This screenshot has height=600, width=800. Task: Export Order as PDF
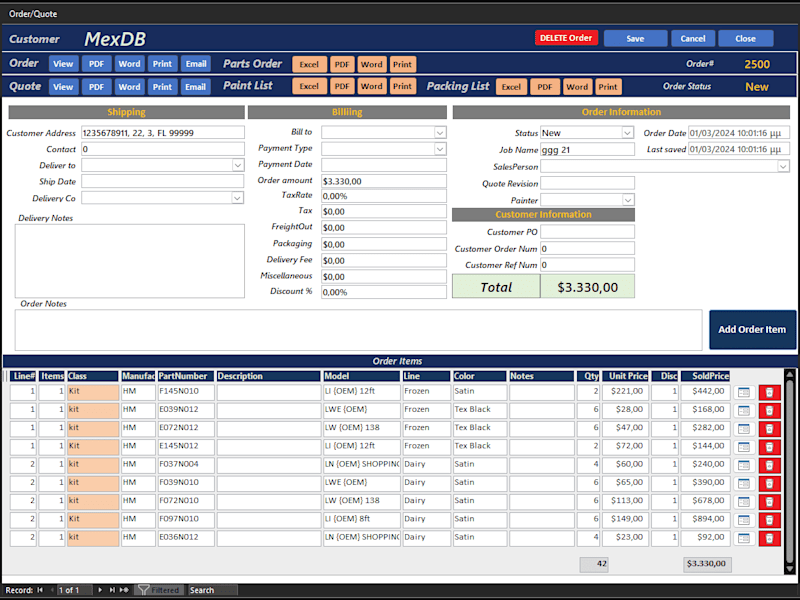click(x=96, y=64)
